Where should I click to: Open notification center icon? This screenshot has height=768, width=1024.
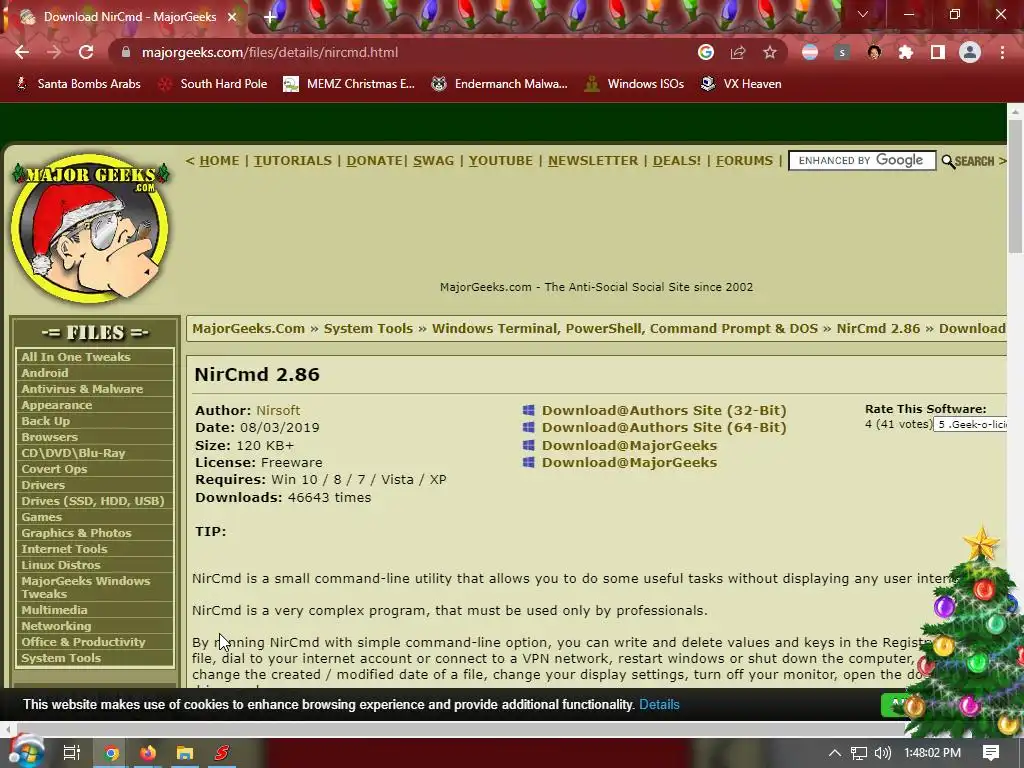[991, 753]
